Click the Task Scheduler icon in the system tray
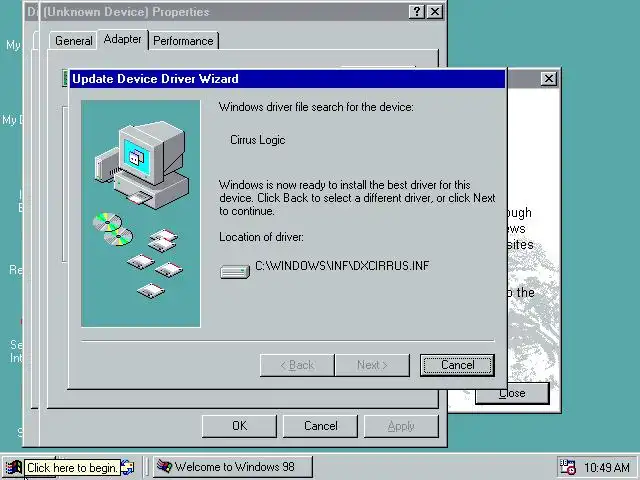The height and width of the screenshot is (480, 640). [x=567, y=467]
